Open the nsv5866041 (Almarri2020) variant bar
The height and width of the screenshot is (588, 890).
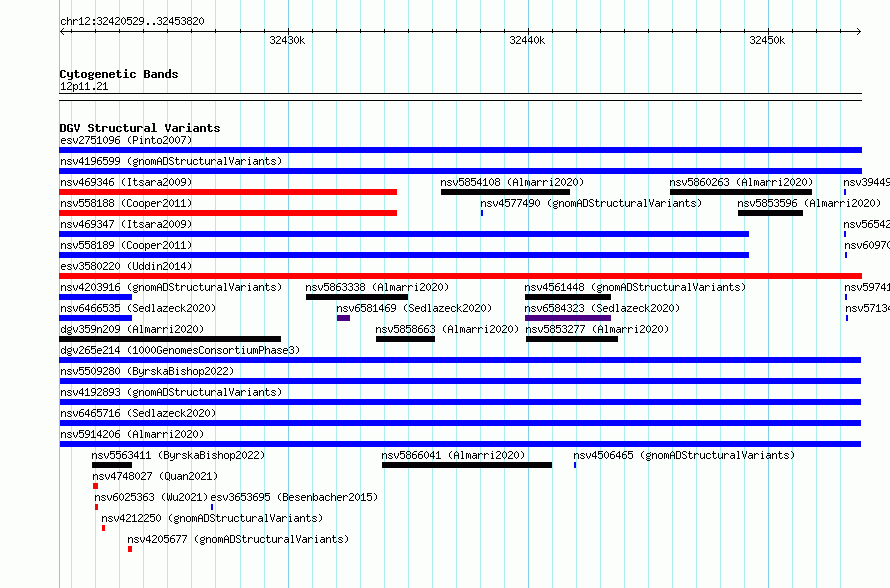pyautogui.click(x=467, y=465)
